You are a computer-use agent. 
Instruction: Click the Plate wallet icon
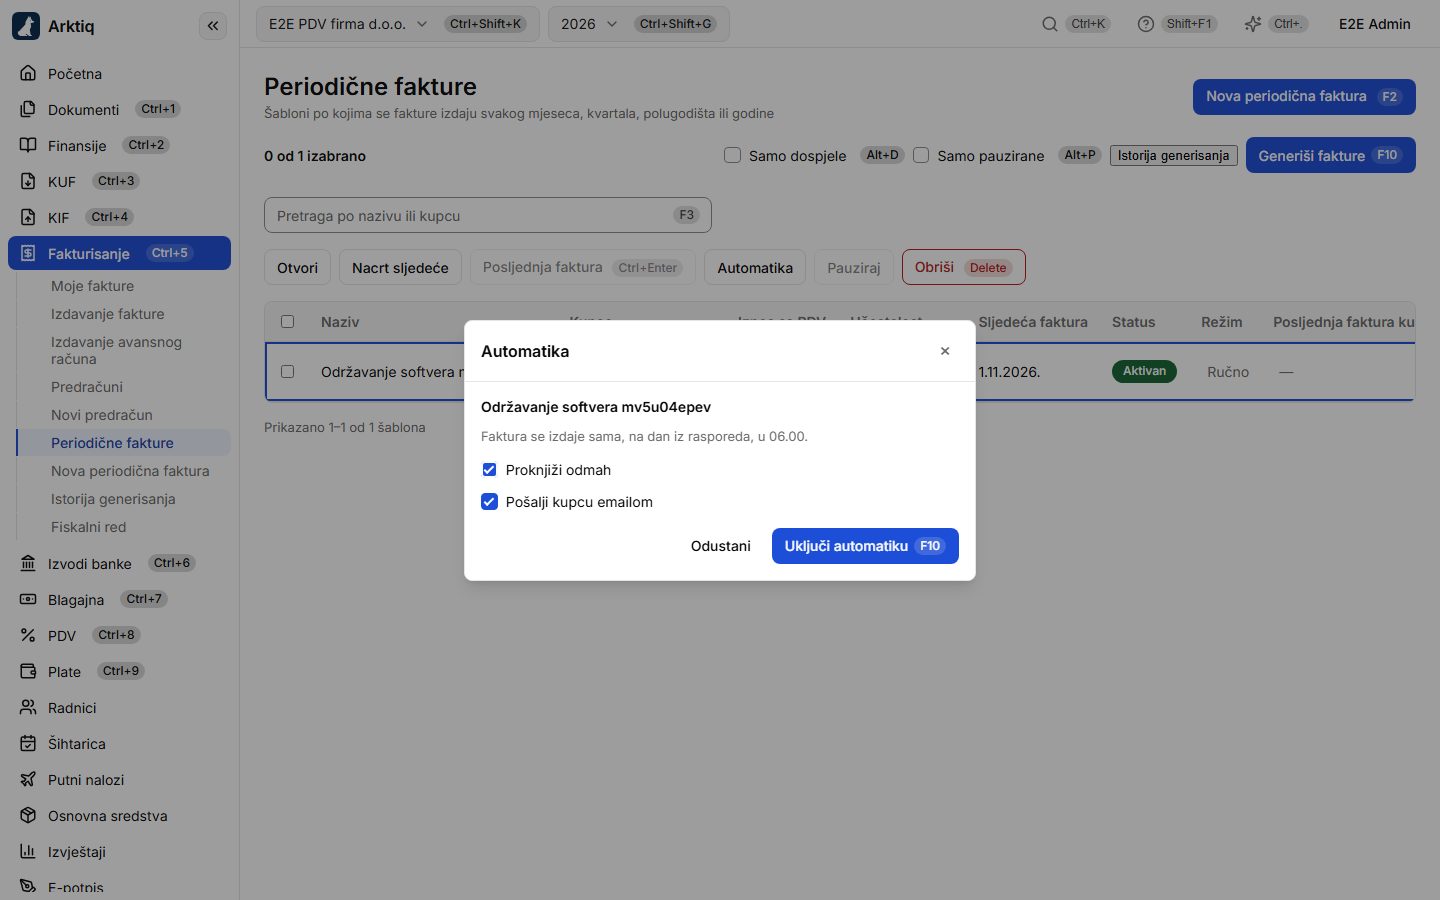(28, 672)
